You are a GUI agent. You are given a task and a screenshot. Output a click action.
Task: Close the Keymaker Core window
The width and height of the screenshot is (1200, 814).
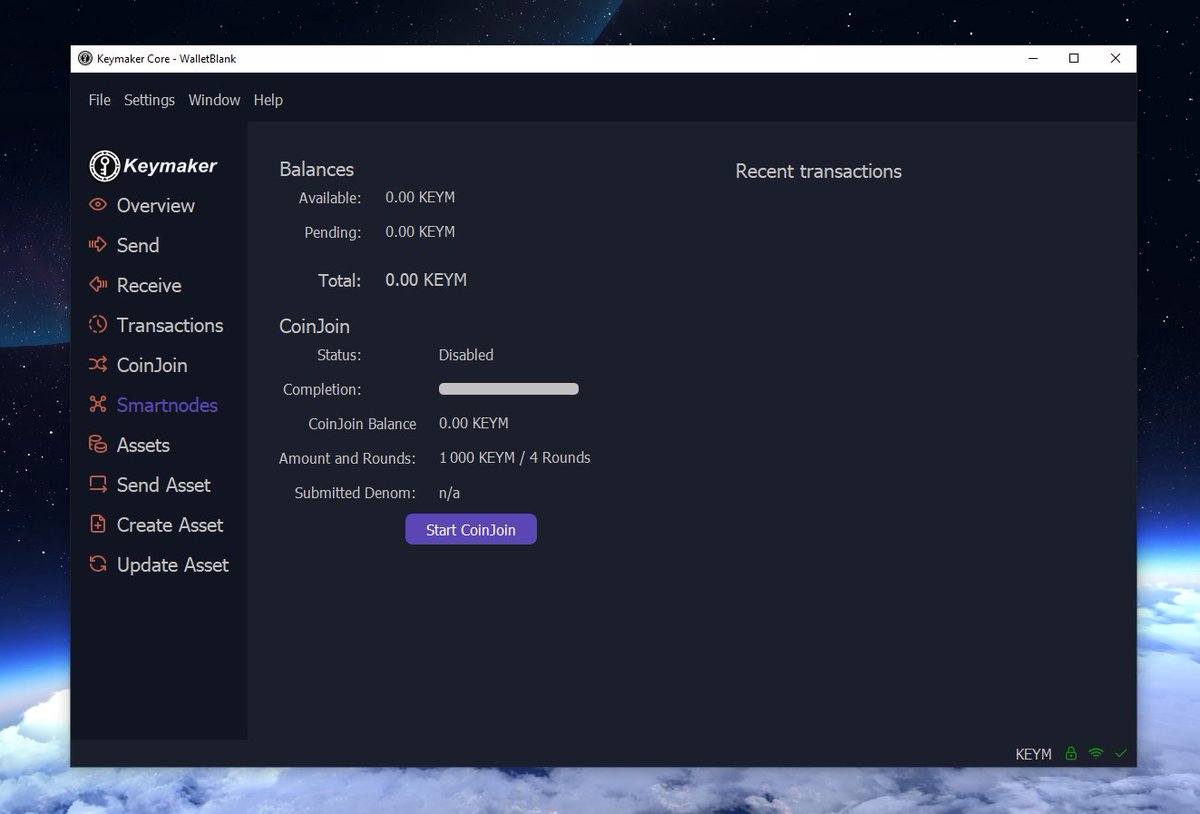coord(1116,59)
